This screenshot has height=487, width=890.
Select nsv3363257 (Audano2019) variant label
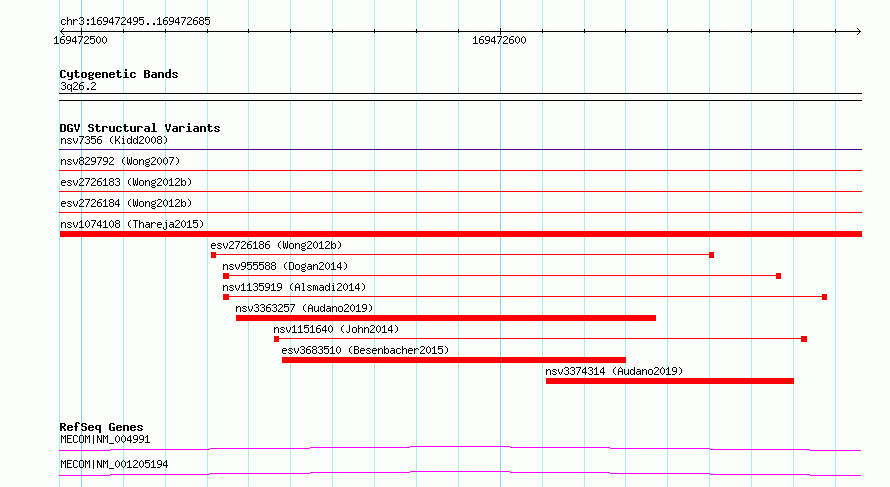click(x=304, y=308)
